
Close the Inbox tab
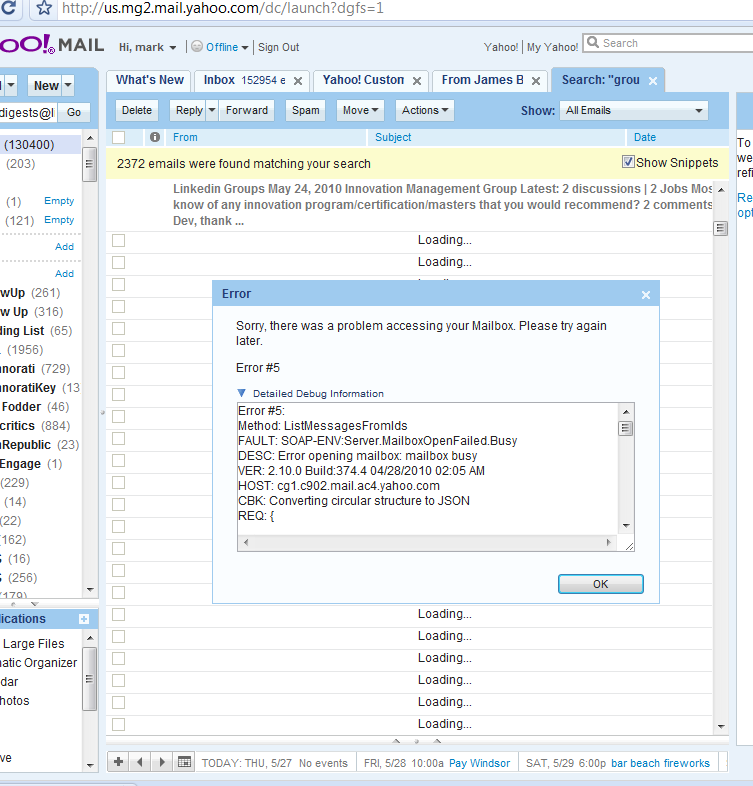(x=298, y=81)
